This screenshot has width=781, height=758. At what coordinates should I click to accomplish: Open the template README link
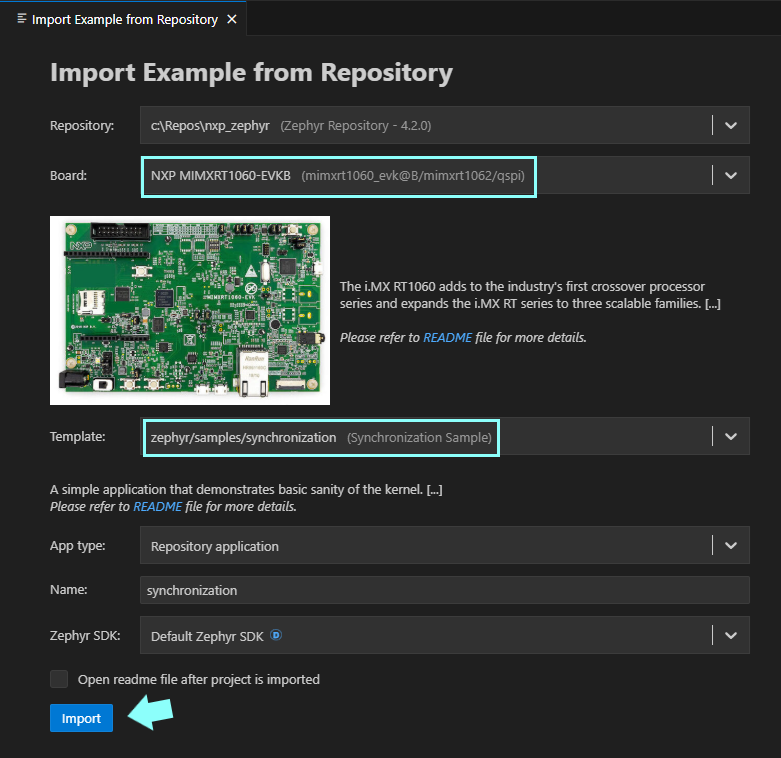pyautogui.click(x=157, y=507)
